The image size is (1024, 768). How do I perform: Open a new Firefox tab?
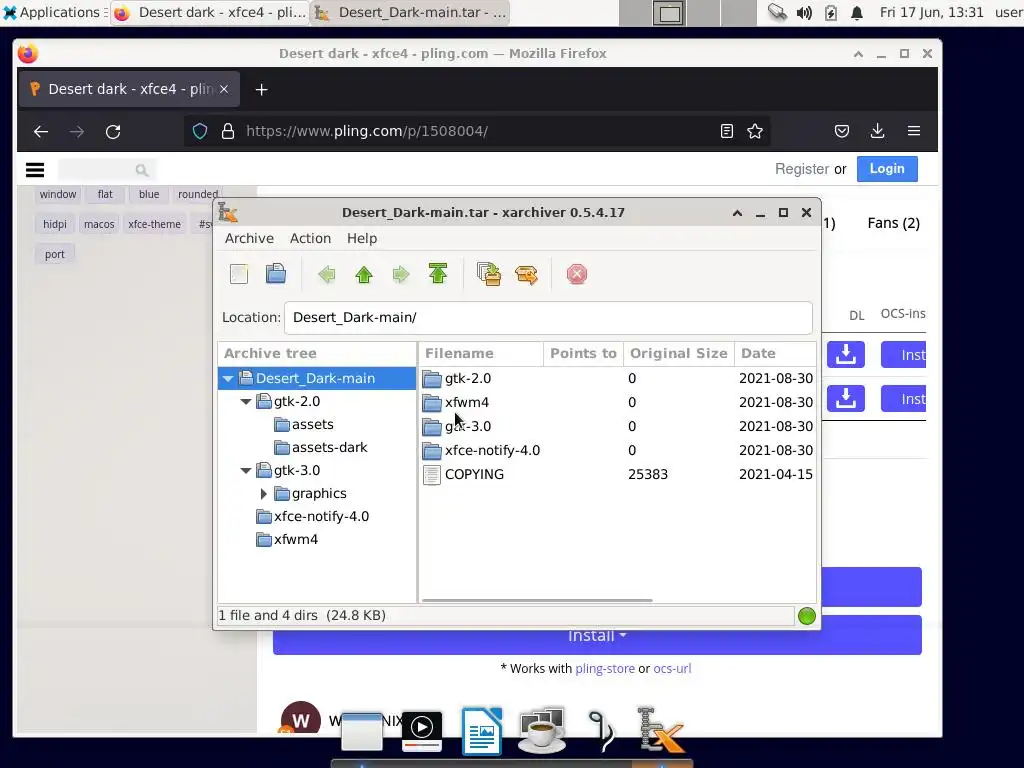(x=261, y=89)
